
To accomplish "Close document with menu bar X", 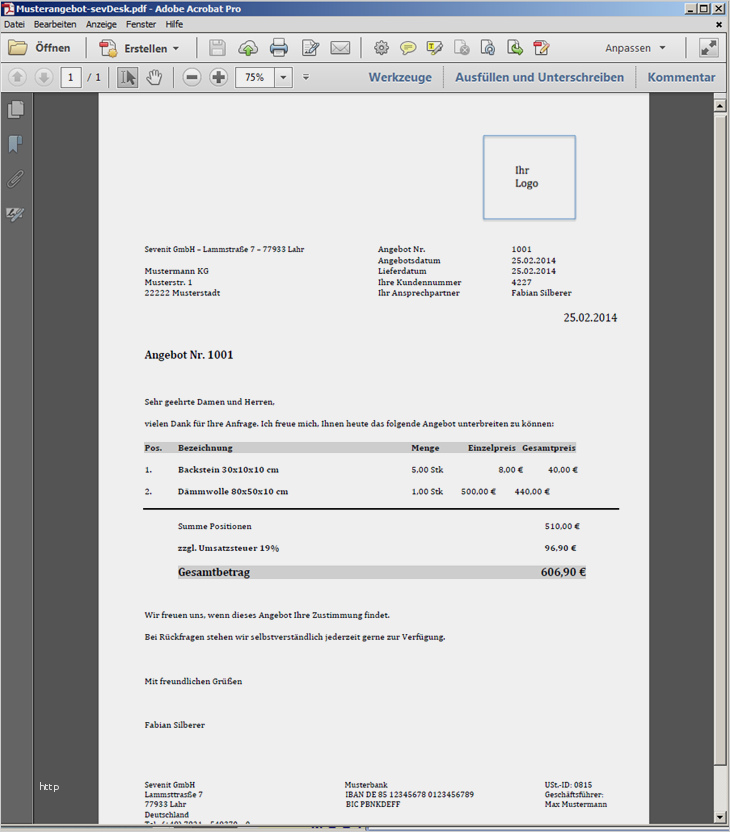I will [719, 24].
